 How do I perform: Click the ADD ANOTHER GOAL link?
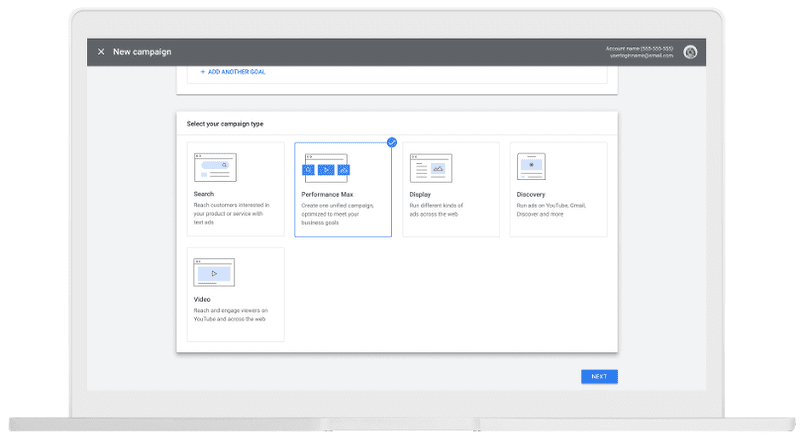[x=237, y=72]
